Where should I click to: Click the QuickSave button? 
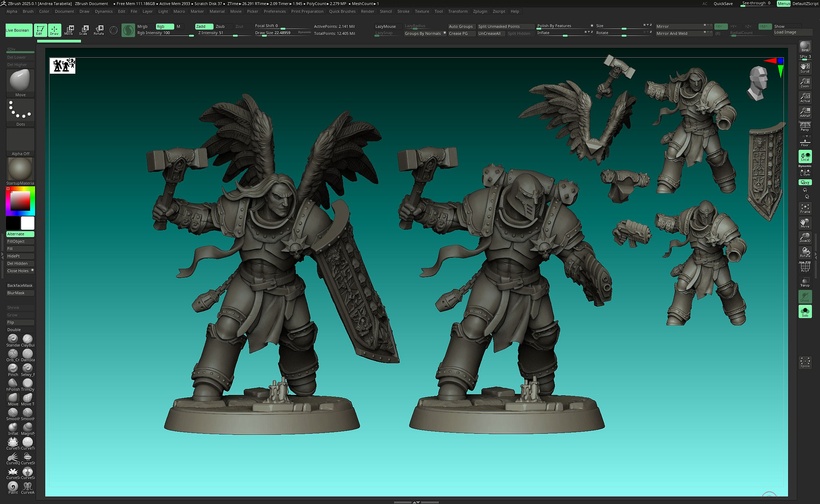pyautogui.click(x=723, y=4)
